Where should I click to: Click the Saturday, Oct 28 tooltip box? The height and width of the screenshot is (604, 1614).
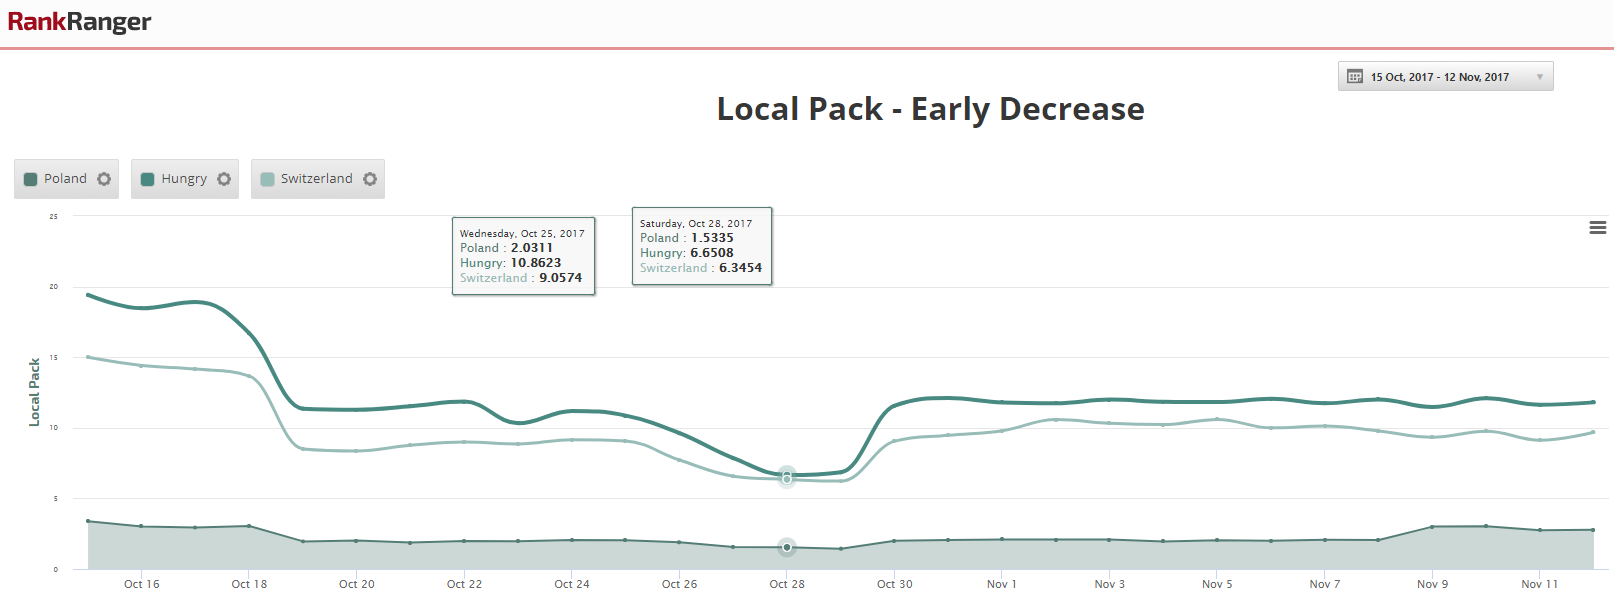pos(701,246)
